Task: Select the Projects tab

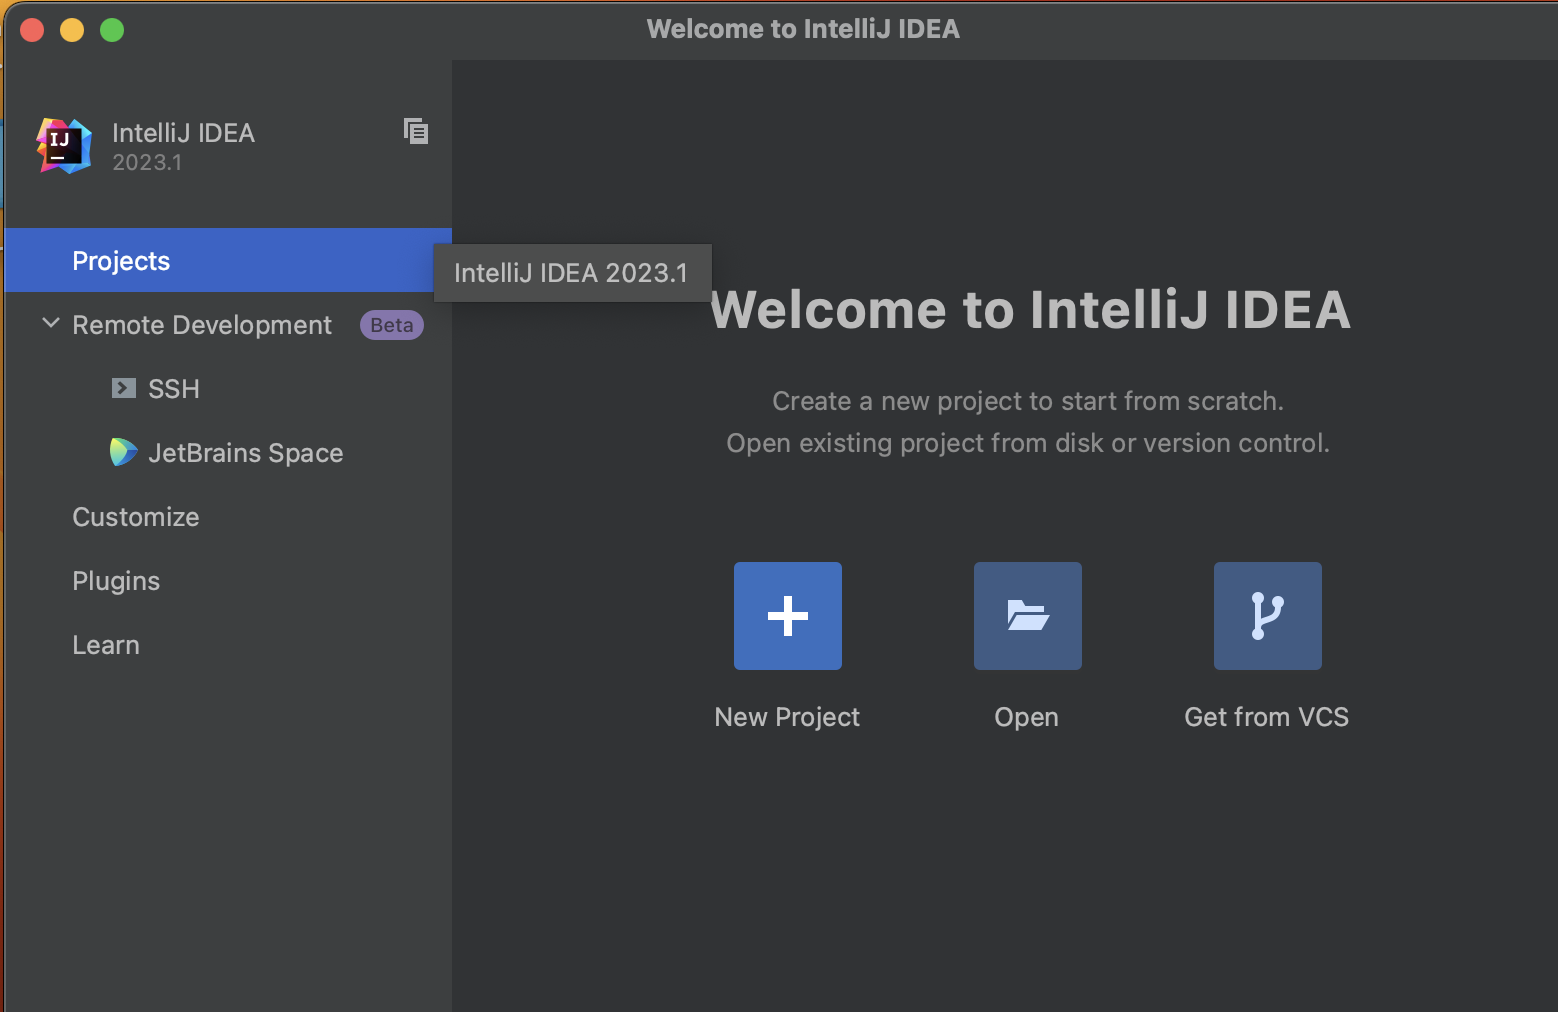Action: (x=121, y=261)
